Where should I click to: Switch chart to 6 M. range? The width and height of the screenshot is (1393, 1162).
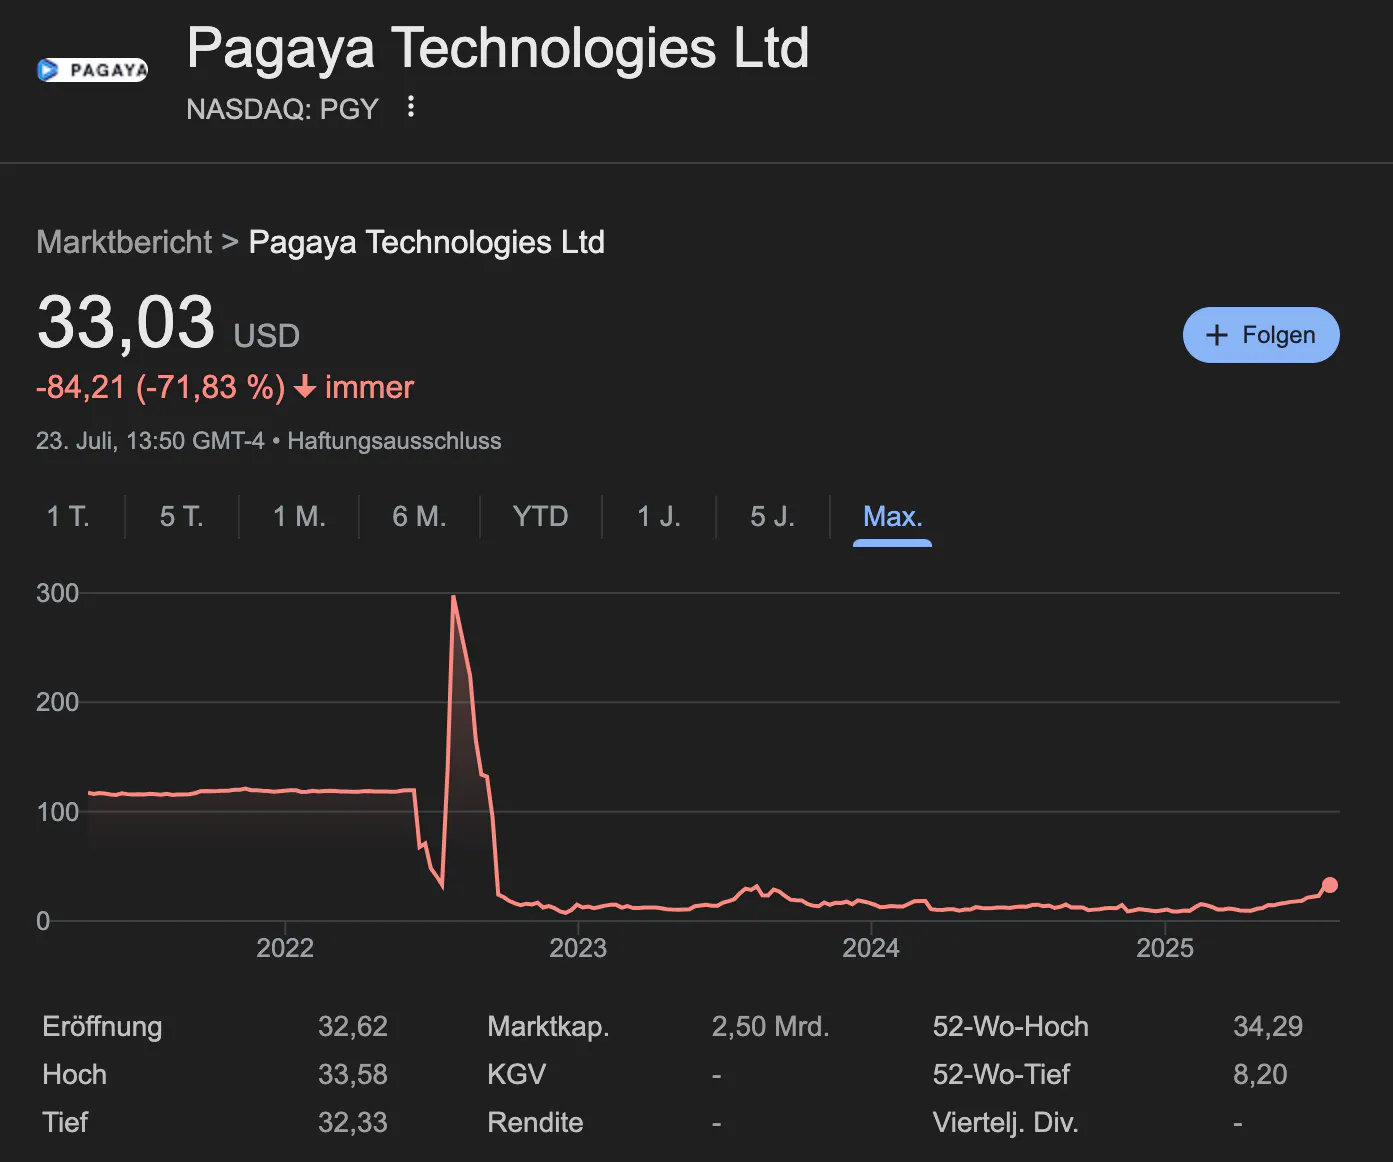coord(419,516)
